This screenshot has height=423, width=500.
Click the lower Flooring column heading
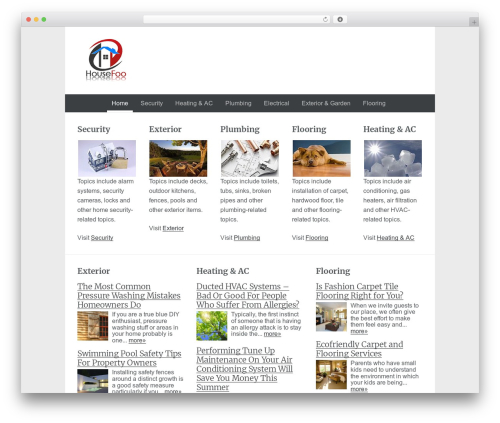coord(333,271)
